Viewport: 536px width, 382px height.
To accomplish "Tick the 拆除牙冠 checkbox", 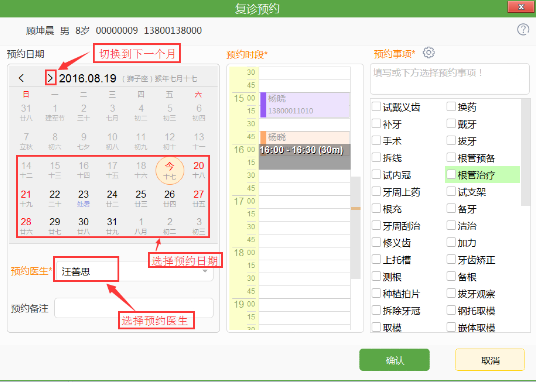I will (x=376, y=310).
